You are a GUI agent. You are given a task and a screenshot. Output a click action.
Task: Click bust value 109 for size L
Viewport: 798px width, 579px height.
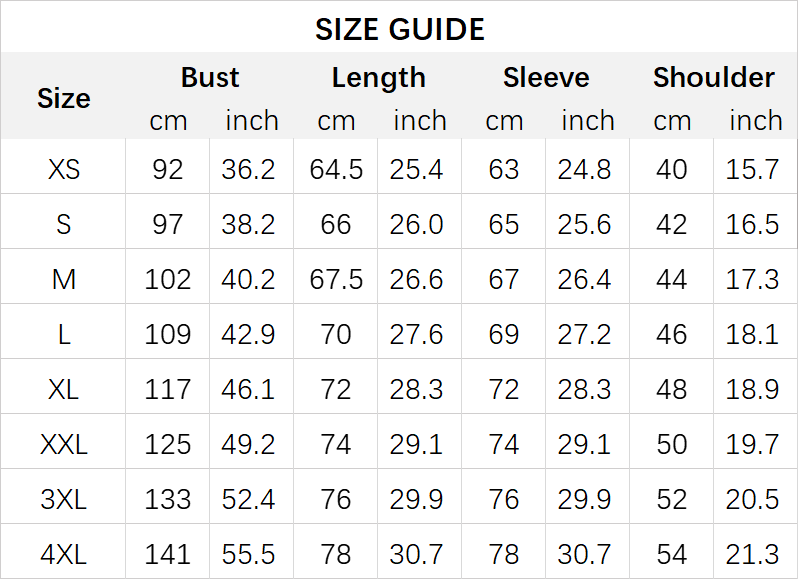pos(167,334)
